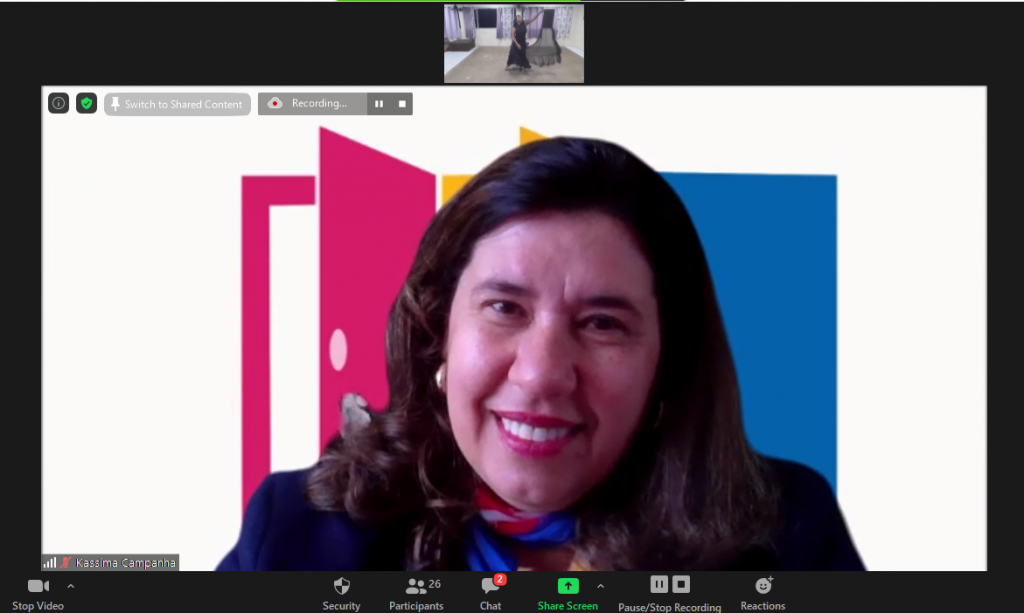1024x613 pixels.
Task: Click the cloud recording indicator icon
Action: tap(275, 104)
